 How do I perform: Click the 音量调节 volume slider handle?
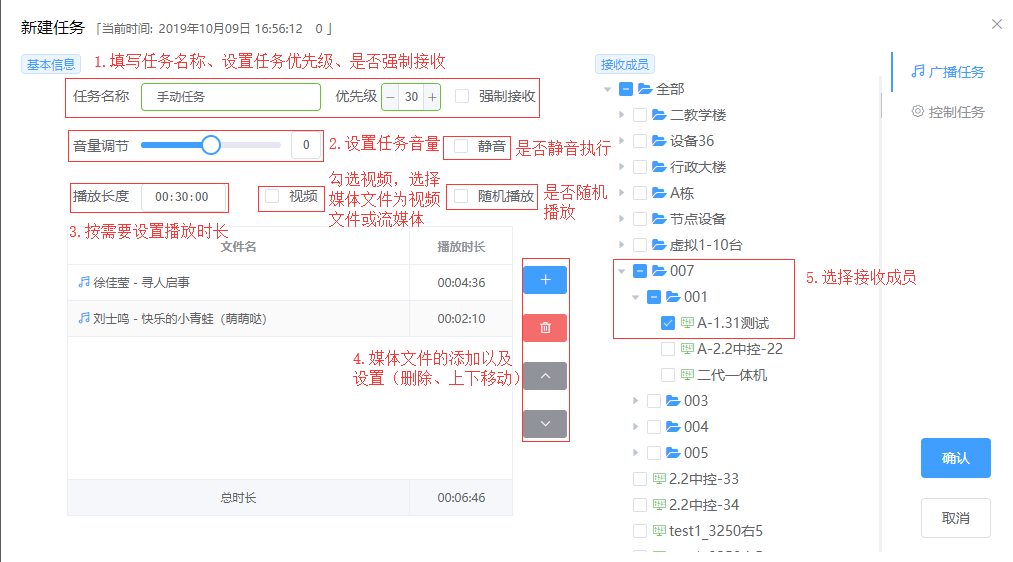pyautogui.click(x=211, y=145)
